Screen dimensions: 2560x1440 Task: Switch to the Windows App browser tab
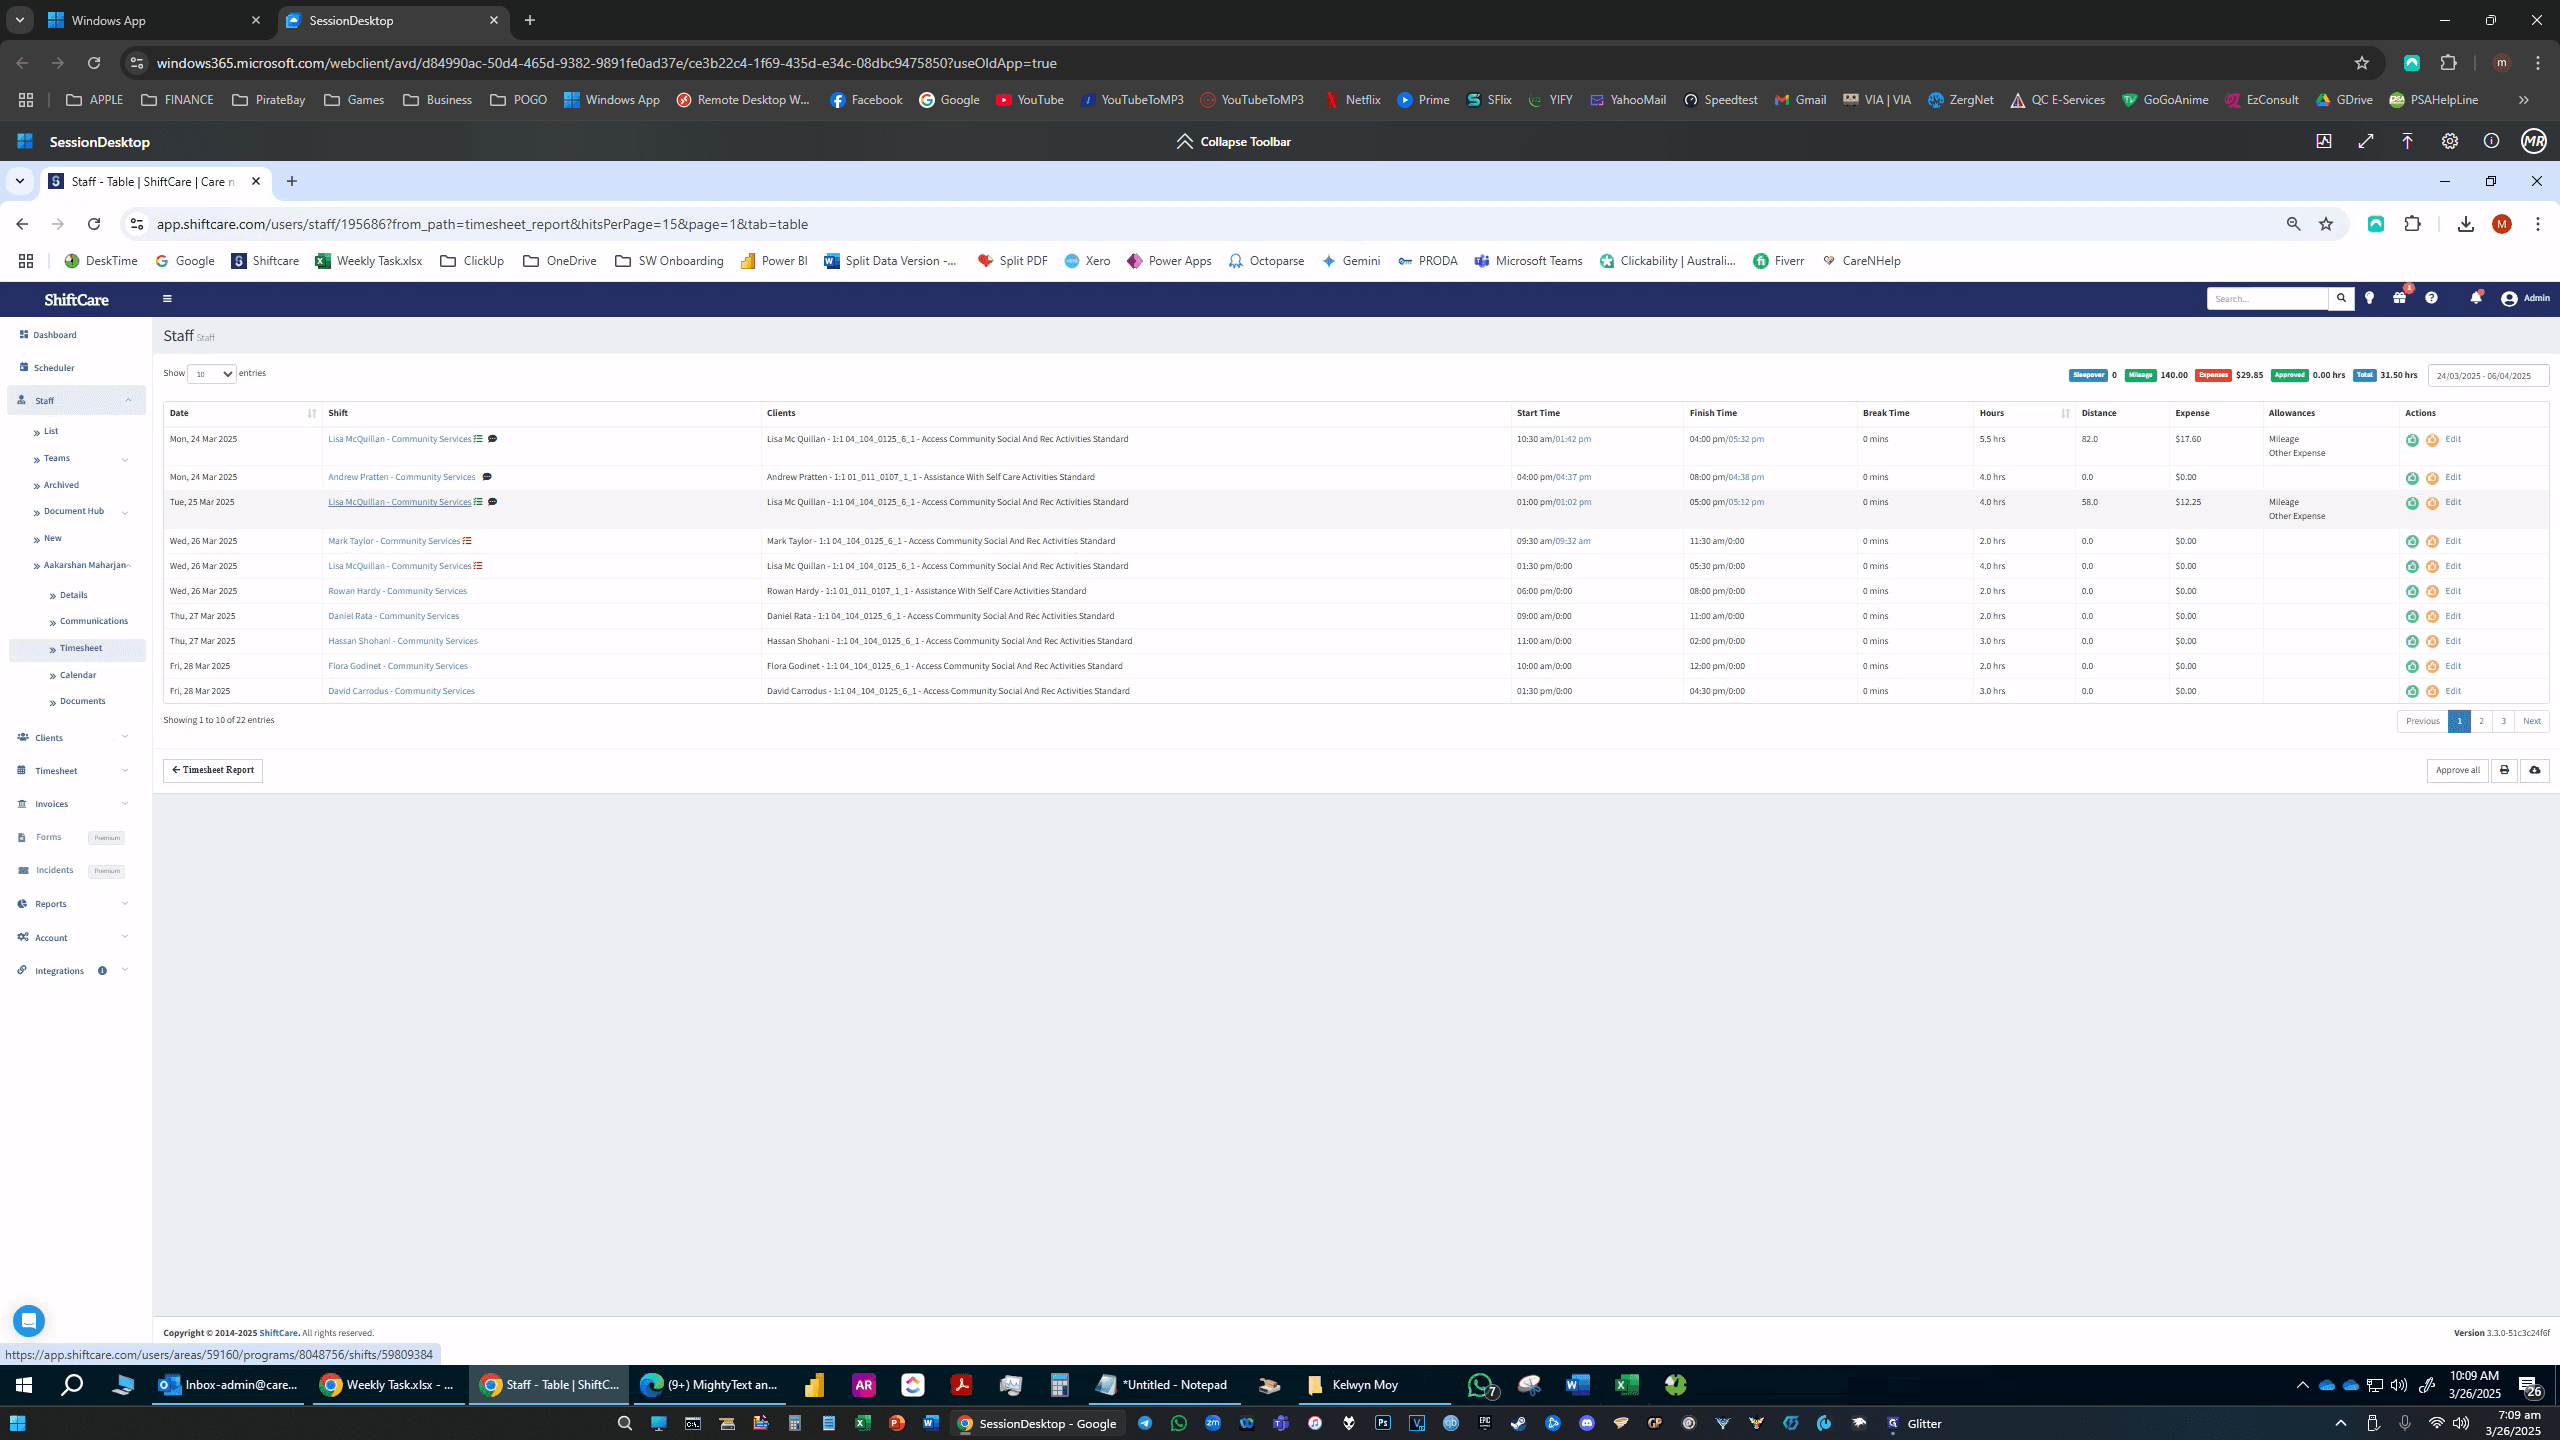pyautogui.click(x=152, y=20)
